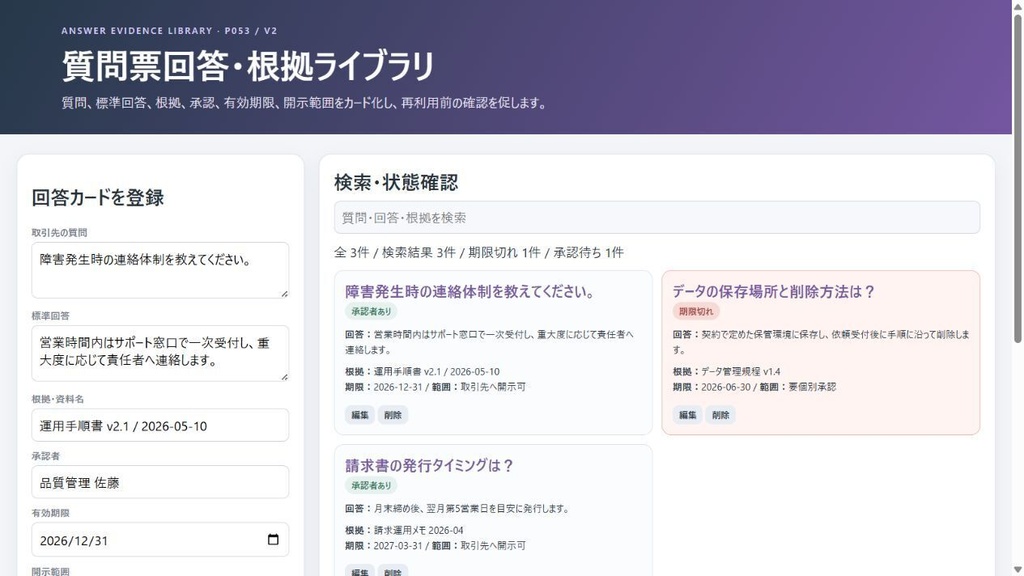Click the resize grip of 取引先の質問 textarea
1024x576 pixels.
[x=284, y=294]
